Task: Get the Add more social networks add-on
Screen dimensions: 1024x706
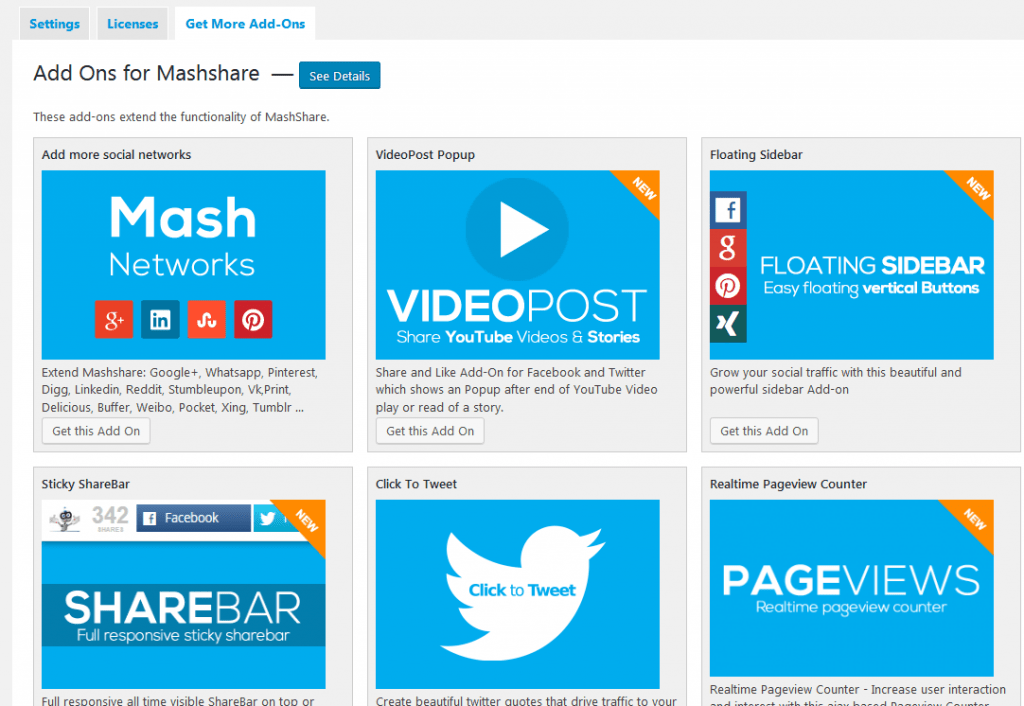Action: (96, 431)
